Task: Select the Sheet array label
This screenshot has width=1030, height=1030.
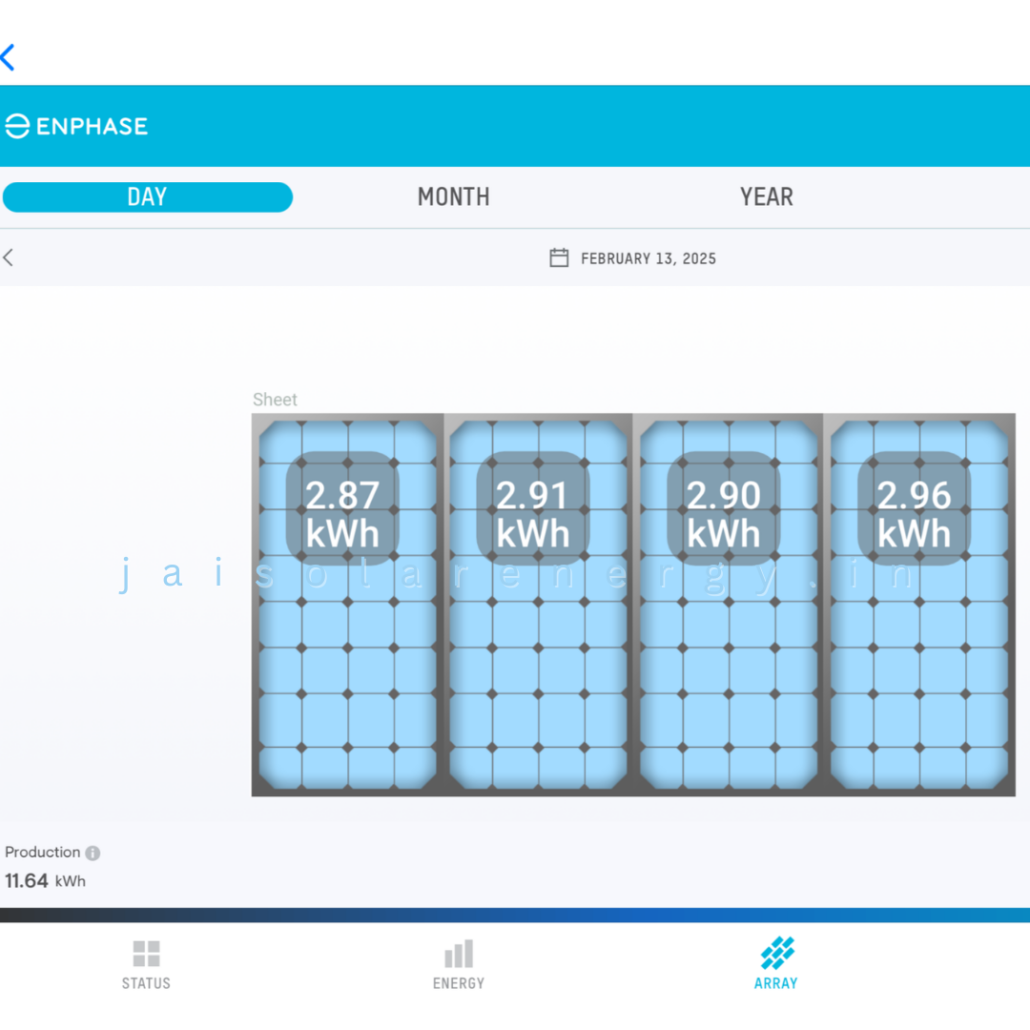Action: coord(275,400)
